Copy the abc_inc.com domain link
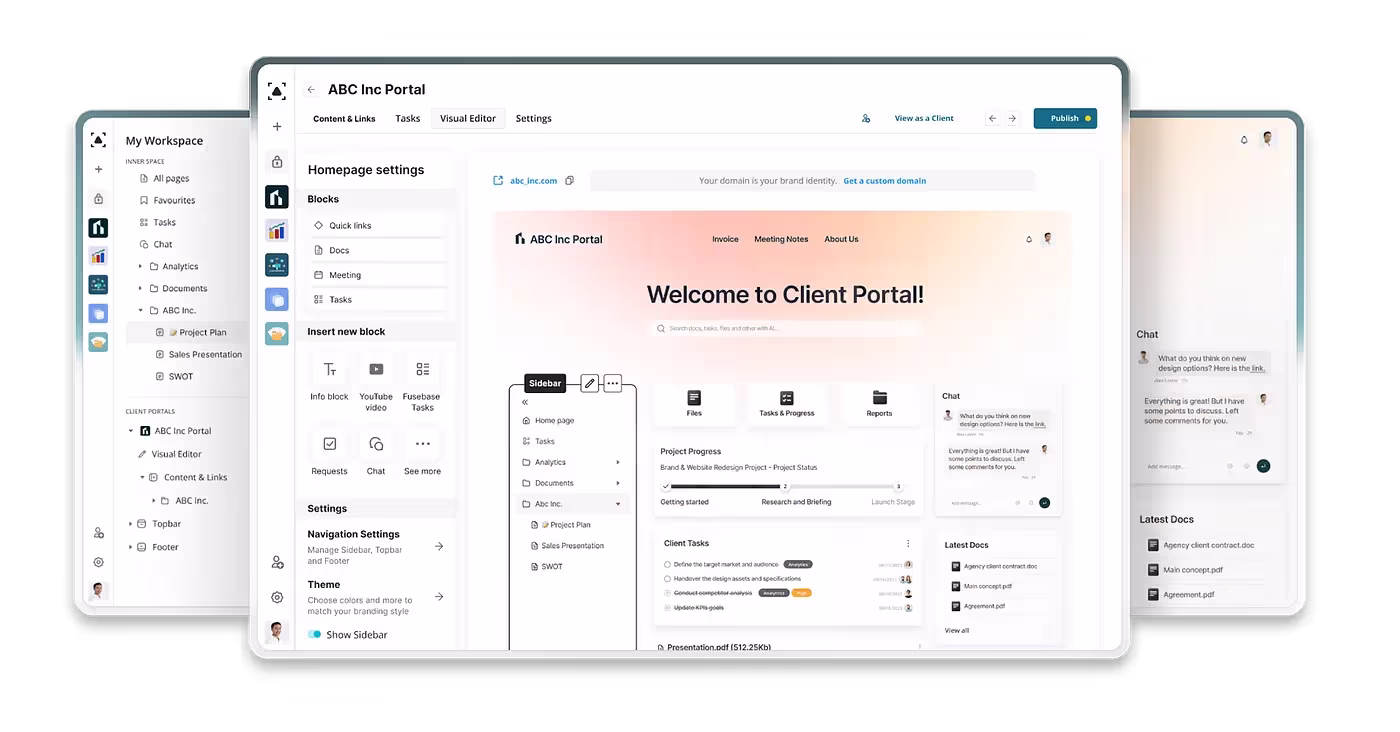This screenshot has width=1400, height=732. [569, 181]
